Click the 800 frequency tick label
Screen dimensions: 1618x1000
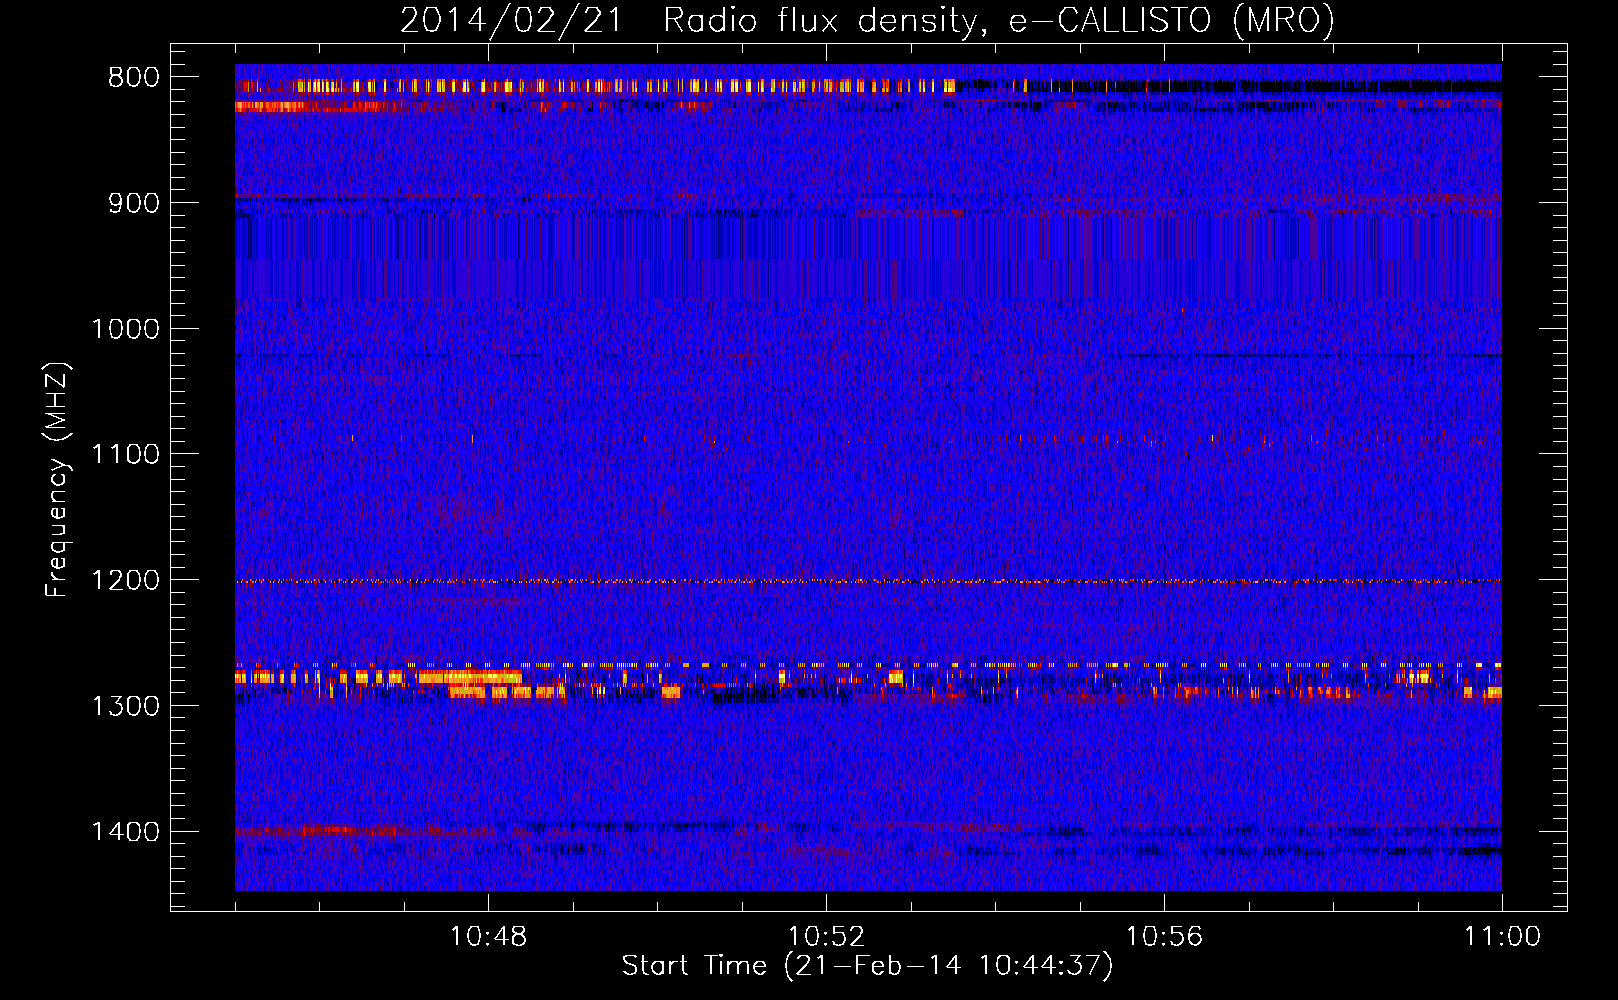[x=134, y=77]
